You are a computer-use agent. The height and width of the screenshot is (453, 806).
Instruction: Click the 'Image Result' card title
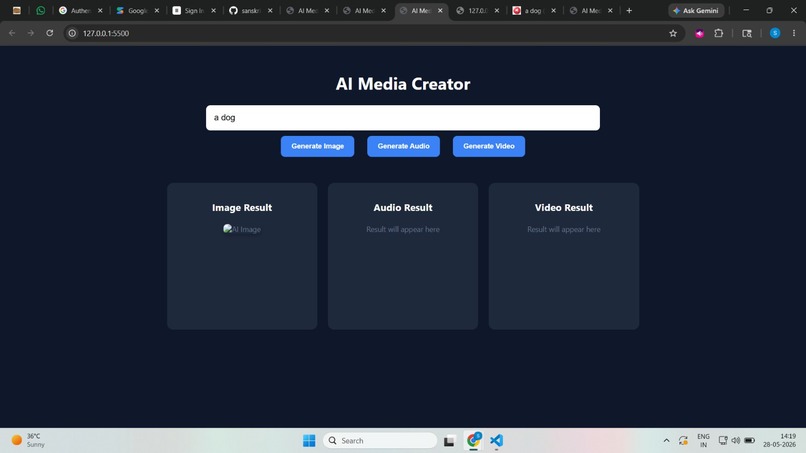242,208
